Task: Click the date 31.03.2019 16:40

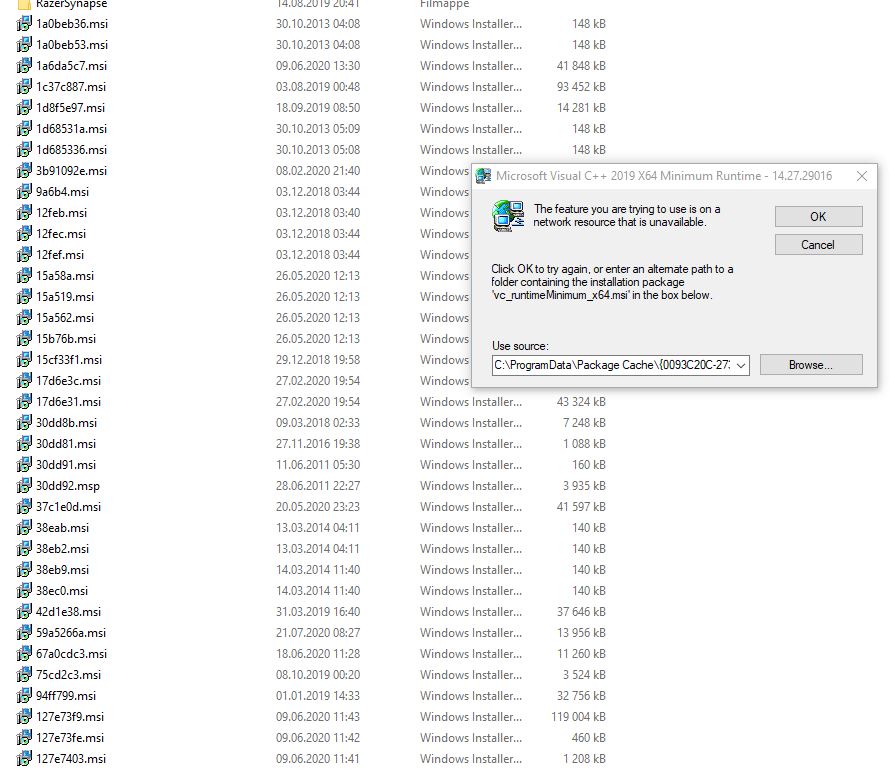Action: [318, 612]
